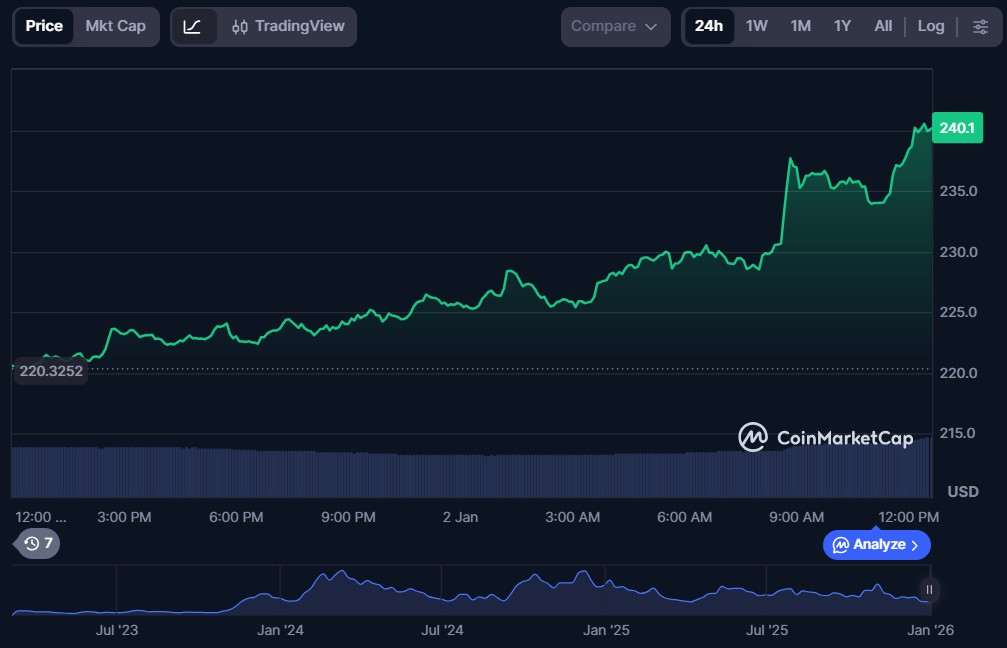Switch chart to Price view
1007x648 pixels.
tap(44, 26)
